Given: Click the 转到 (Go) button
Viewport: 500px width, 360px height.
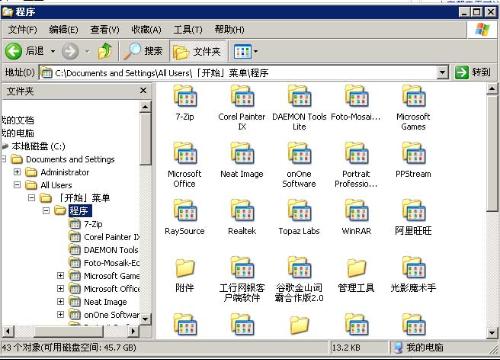Looking at the screenshot, I should pos(473,72).
